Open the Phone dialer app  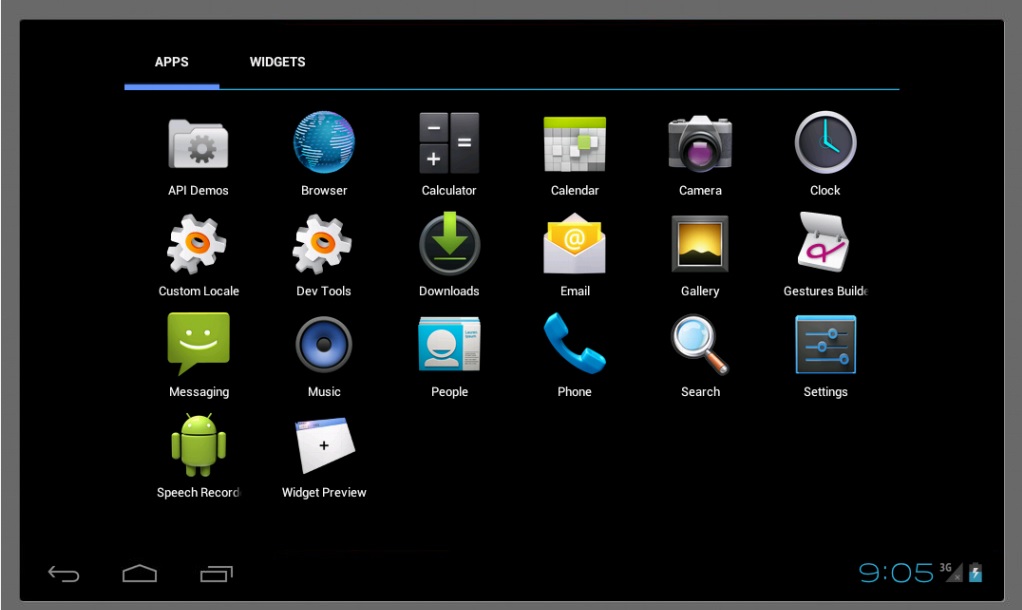574,343
